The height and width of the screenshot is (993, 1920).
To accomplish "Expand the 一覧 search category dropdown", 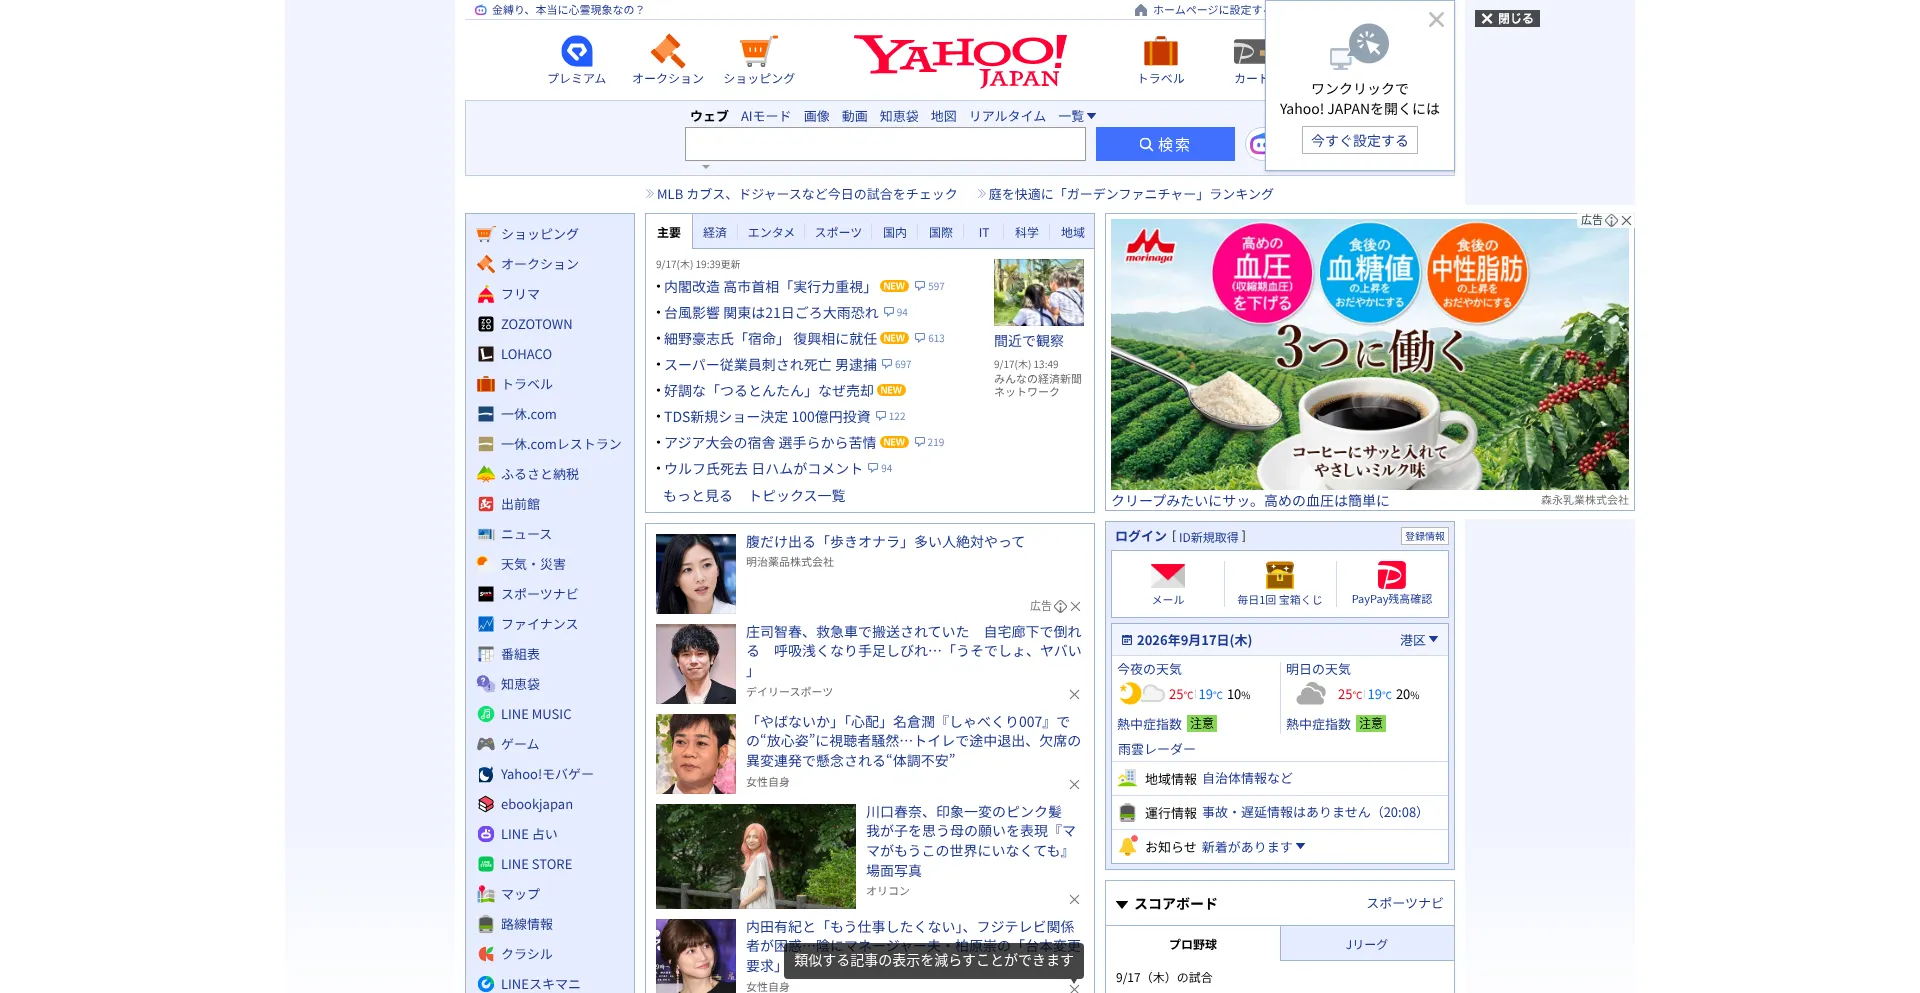I will (1077, 116).
